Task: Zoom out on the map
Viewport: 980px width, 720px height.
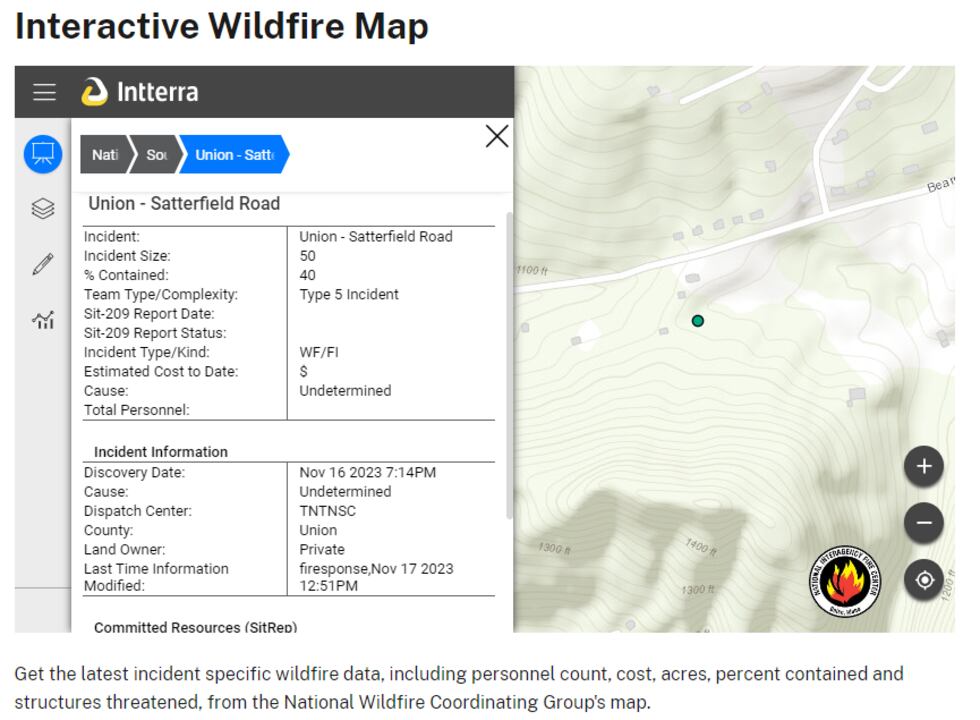Action: tap(924, 522)
